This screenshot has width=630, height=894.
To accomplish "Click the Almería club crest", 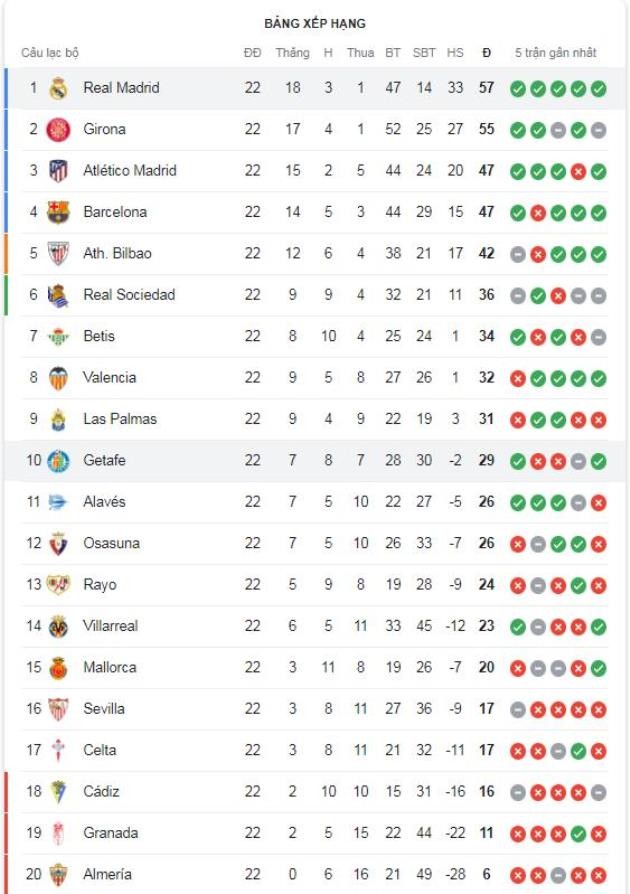I will coord(58,874).
